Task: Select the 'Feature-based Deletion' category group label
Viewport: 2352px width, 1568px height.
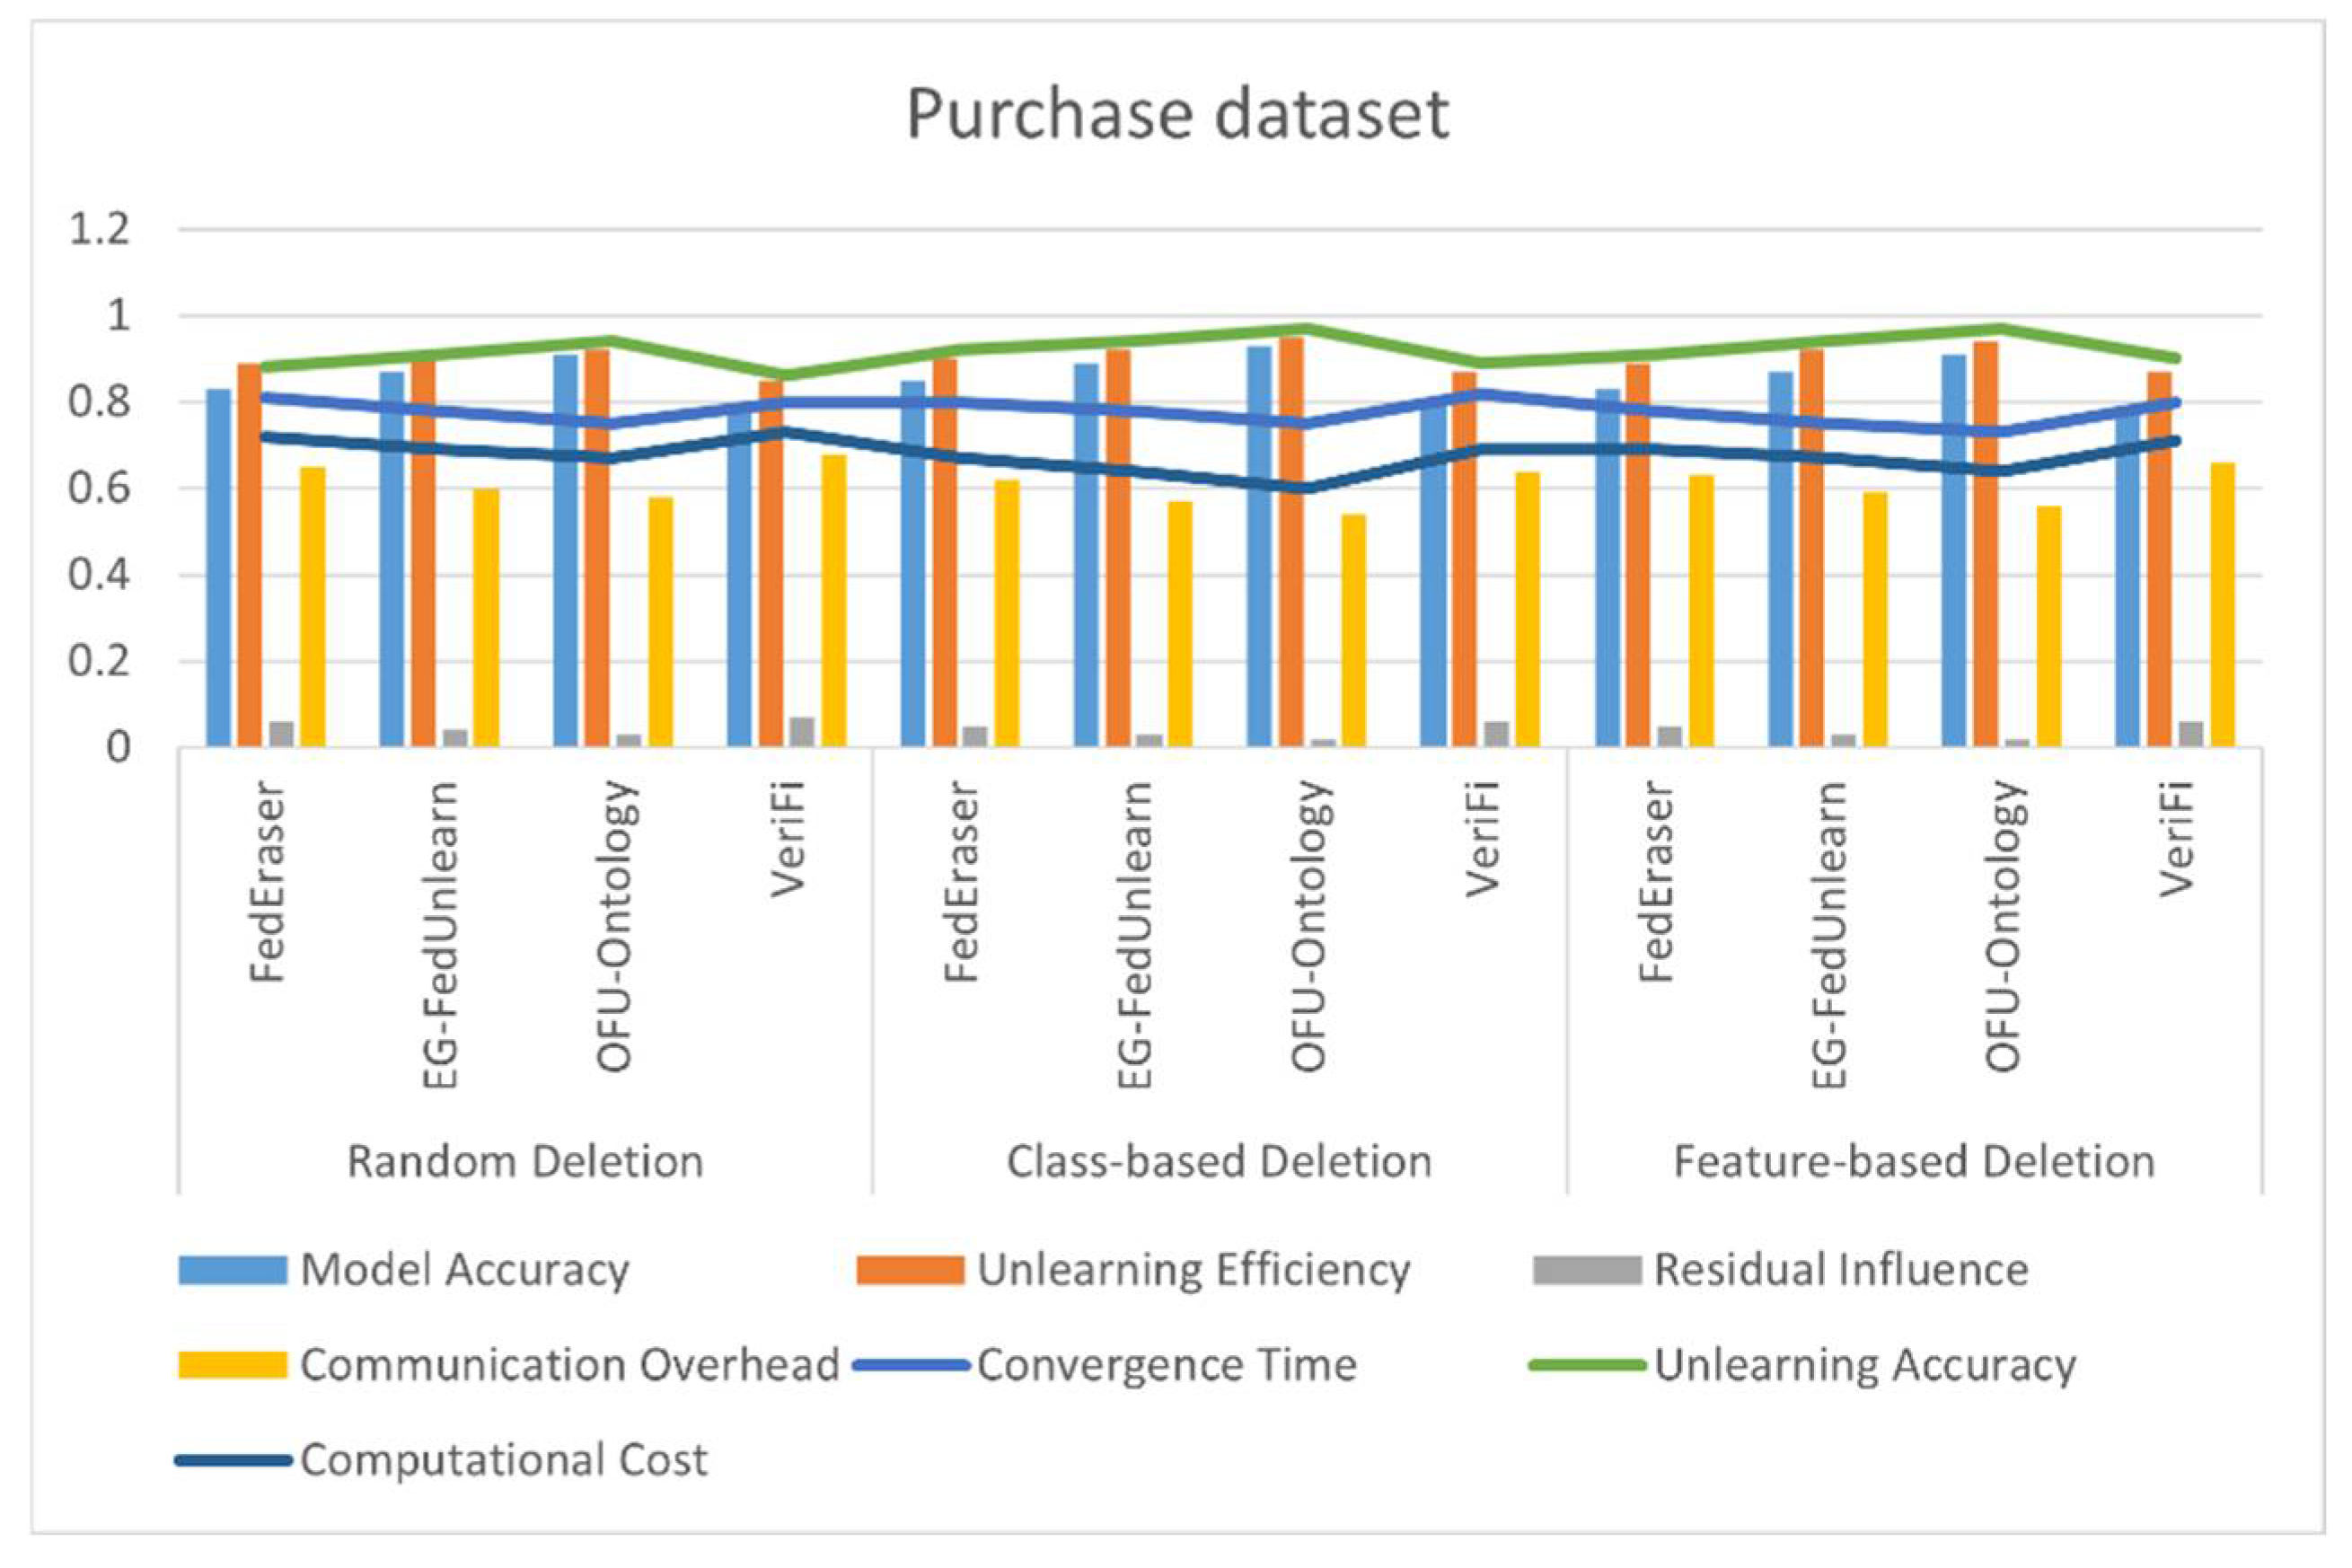Action: tap(1914, 1162)
